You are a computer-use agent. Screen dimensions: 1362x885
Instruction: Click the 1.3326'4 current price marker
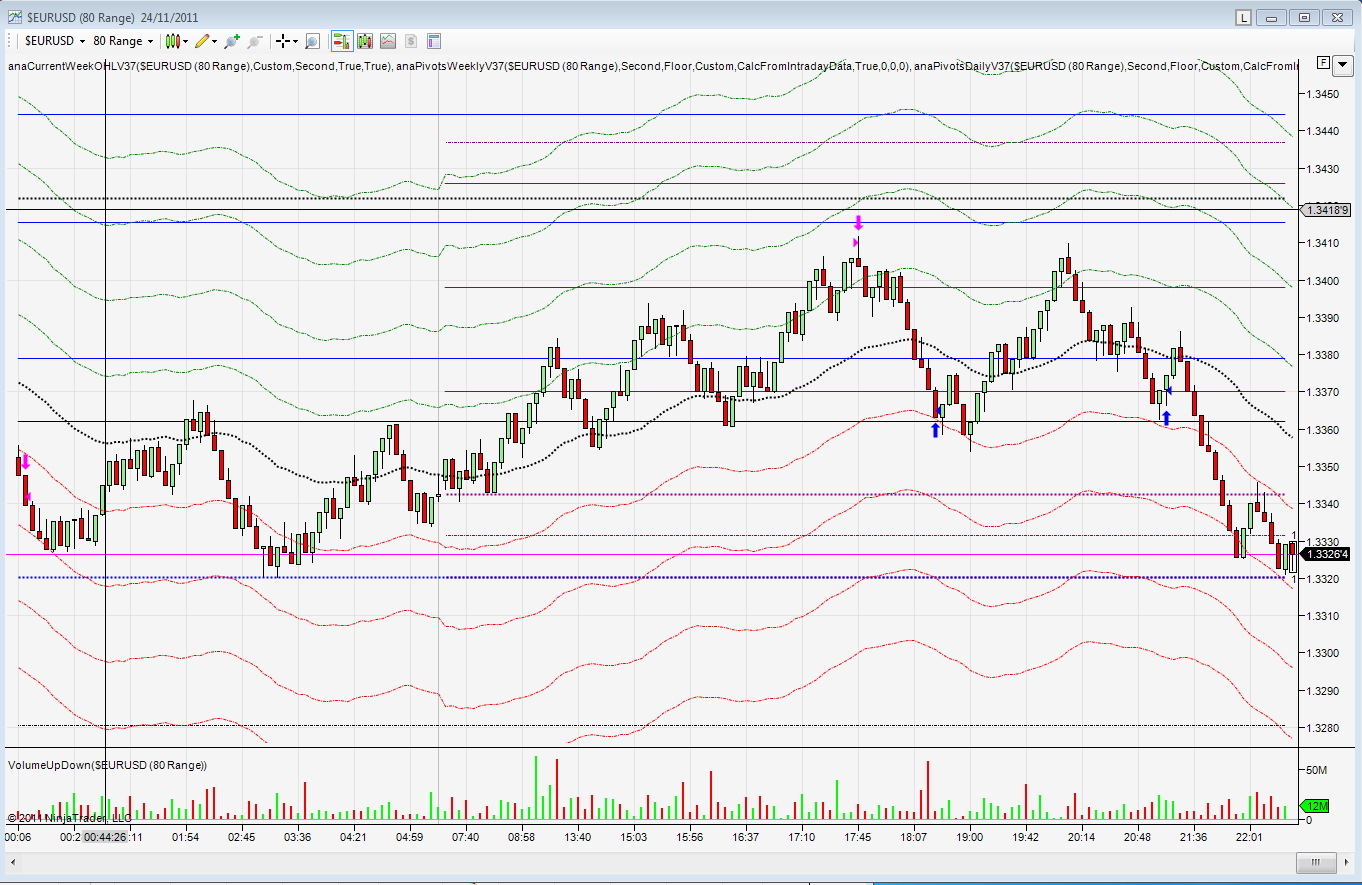click(x=1325, y=554)
